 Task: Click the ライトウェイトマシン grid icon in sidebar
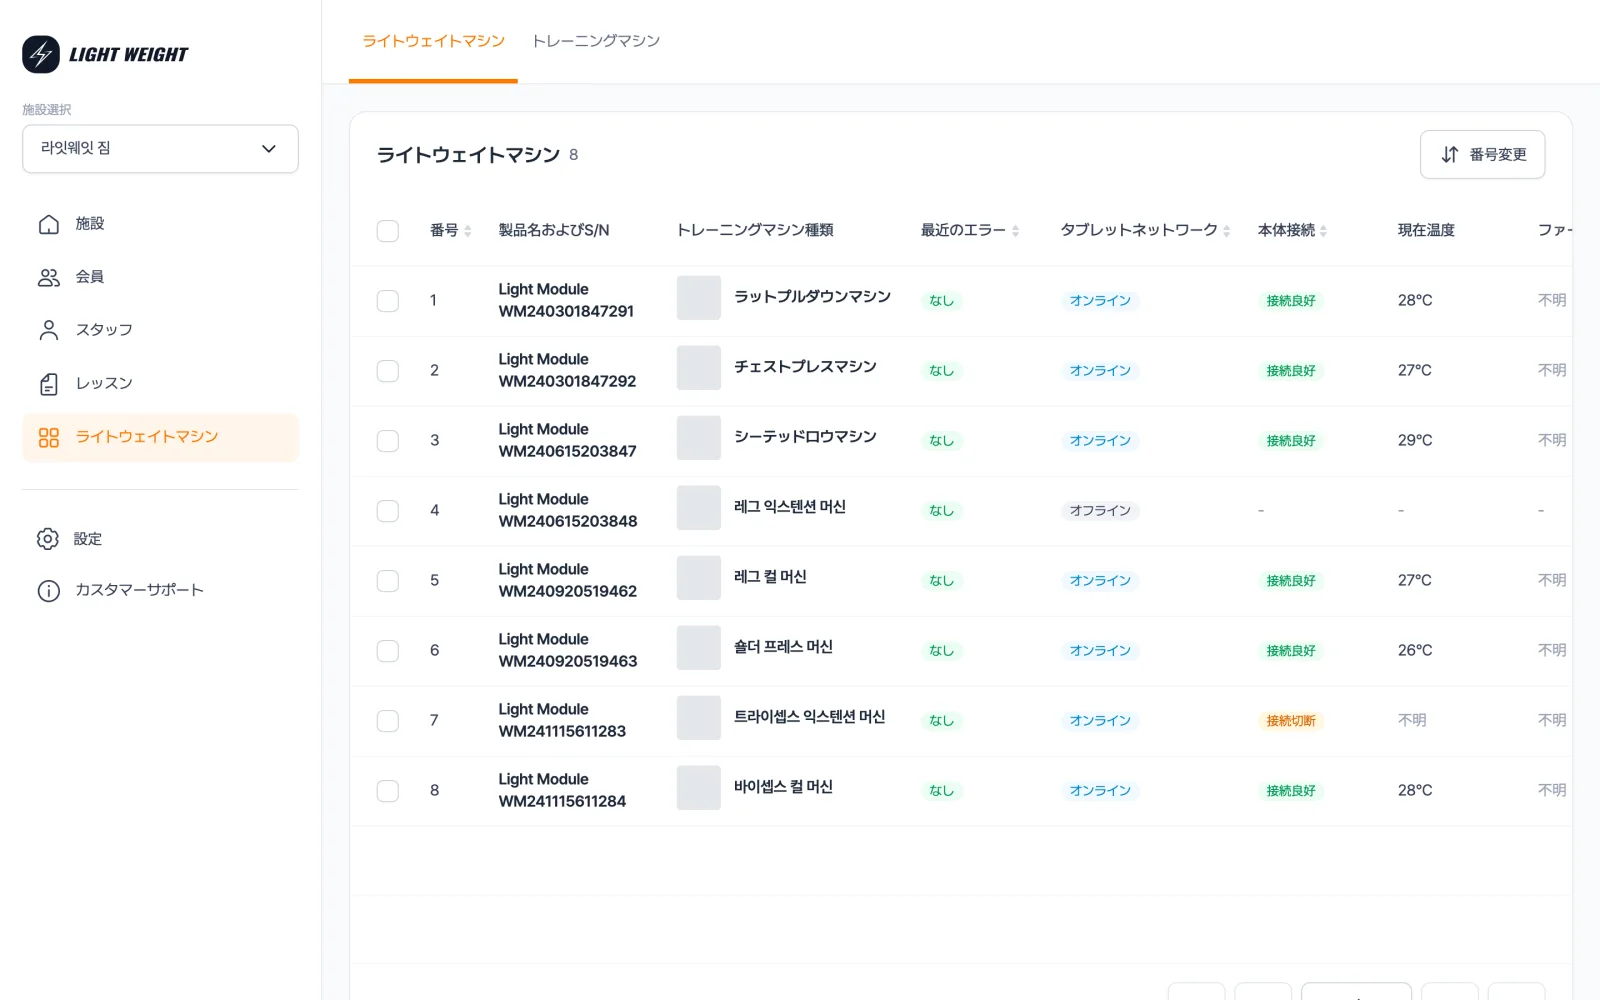point(49,437)
